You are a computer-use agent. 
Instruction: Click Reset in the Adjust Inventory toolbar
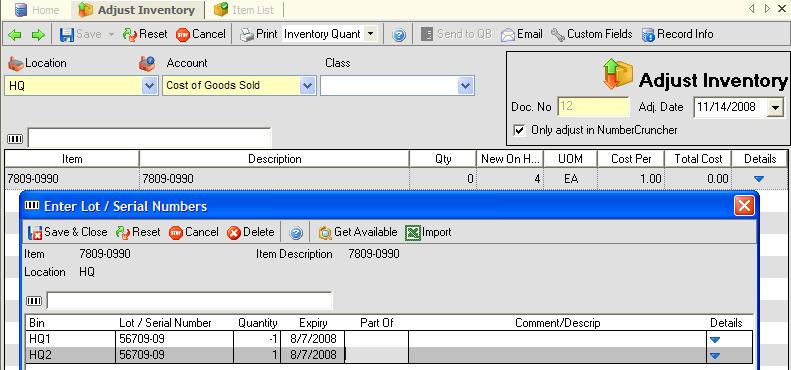145,34
